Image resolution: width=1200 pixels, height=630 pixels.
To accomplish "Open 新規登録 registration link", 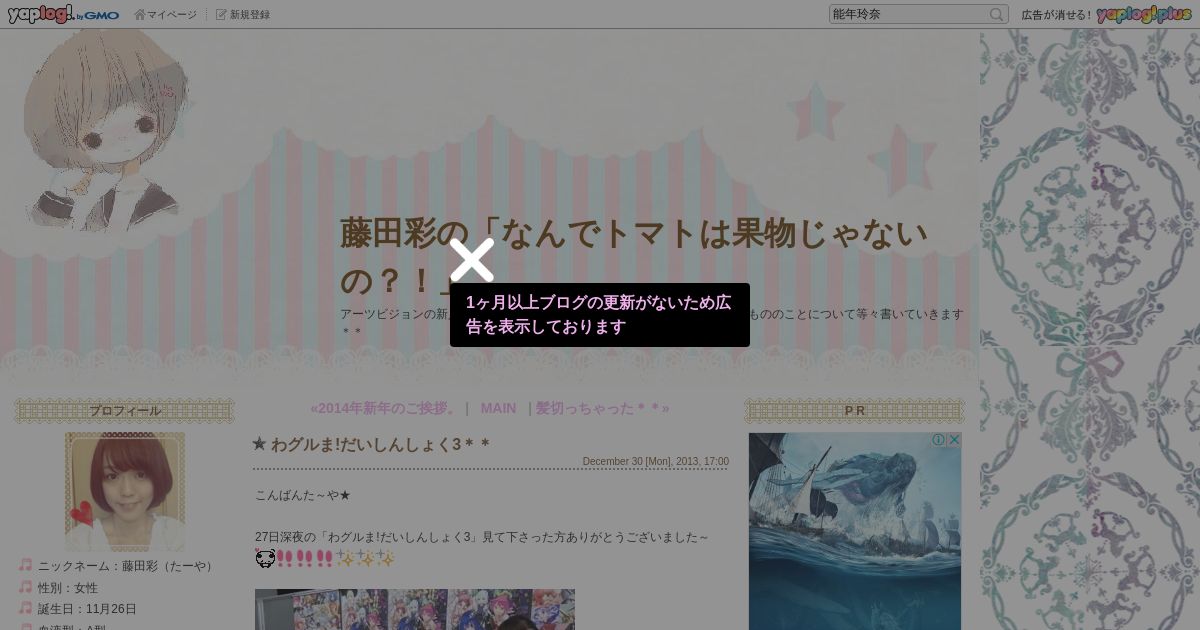I will (243, 14).
